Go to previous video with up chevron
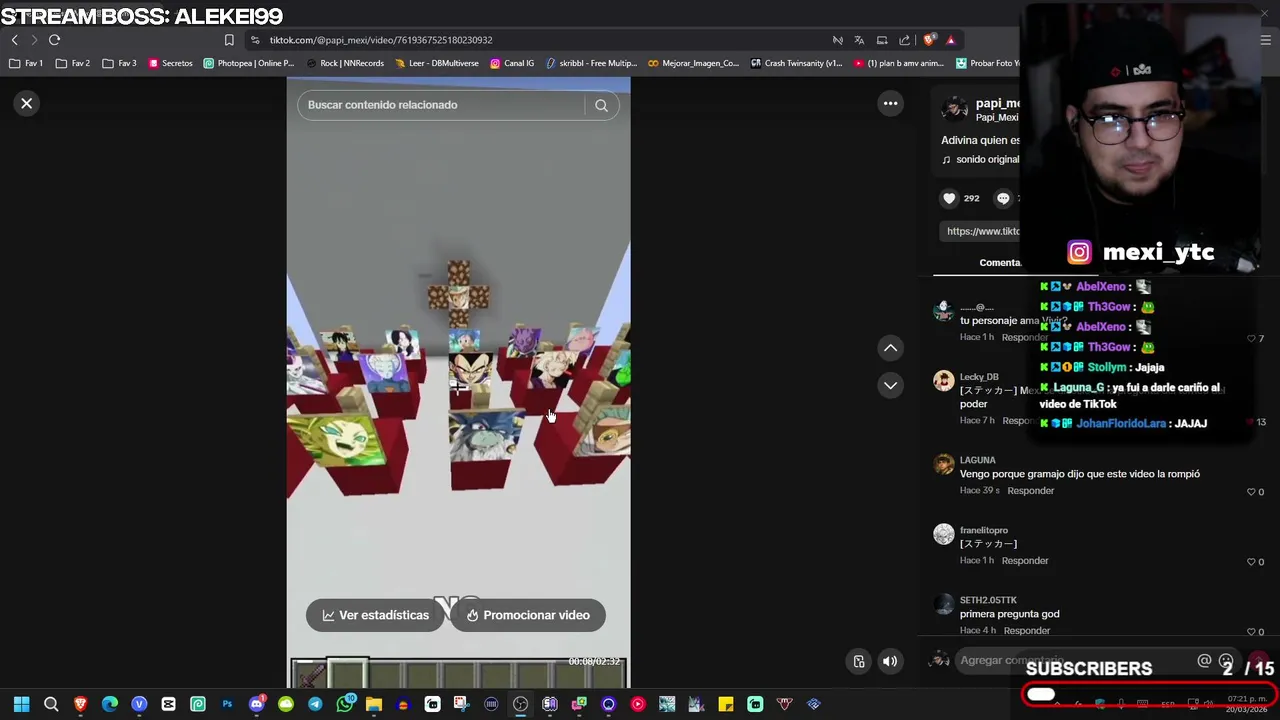The height and width of the screenshot is (720, 1280). point(890,348)
